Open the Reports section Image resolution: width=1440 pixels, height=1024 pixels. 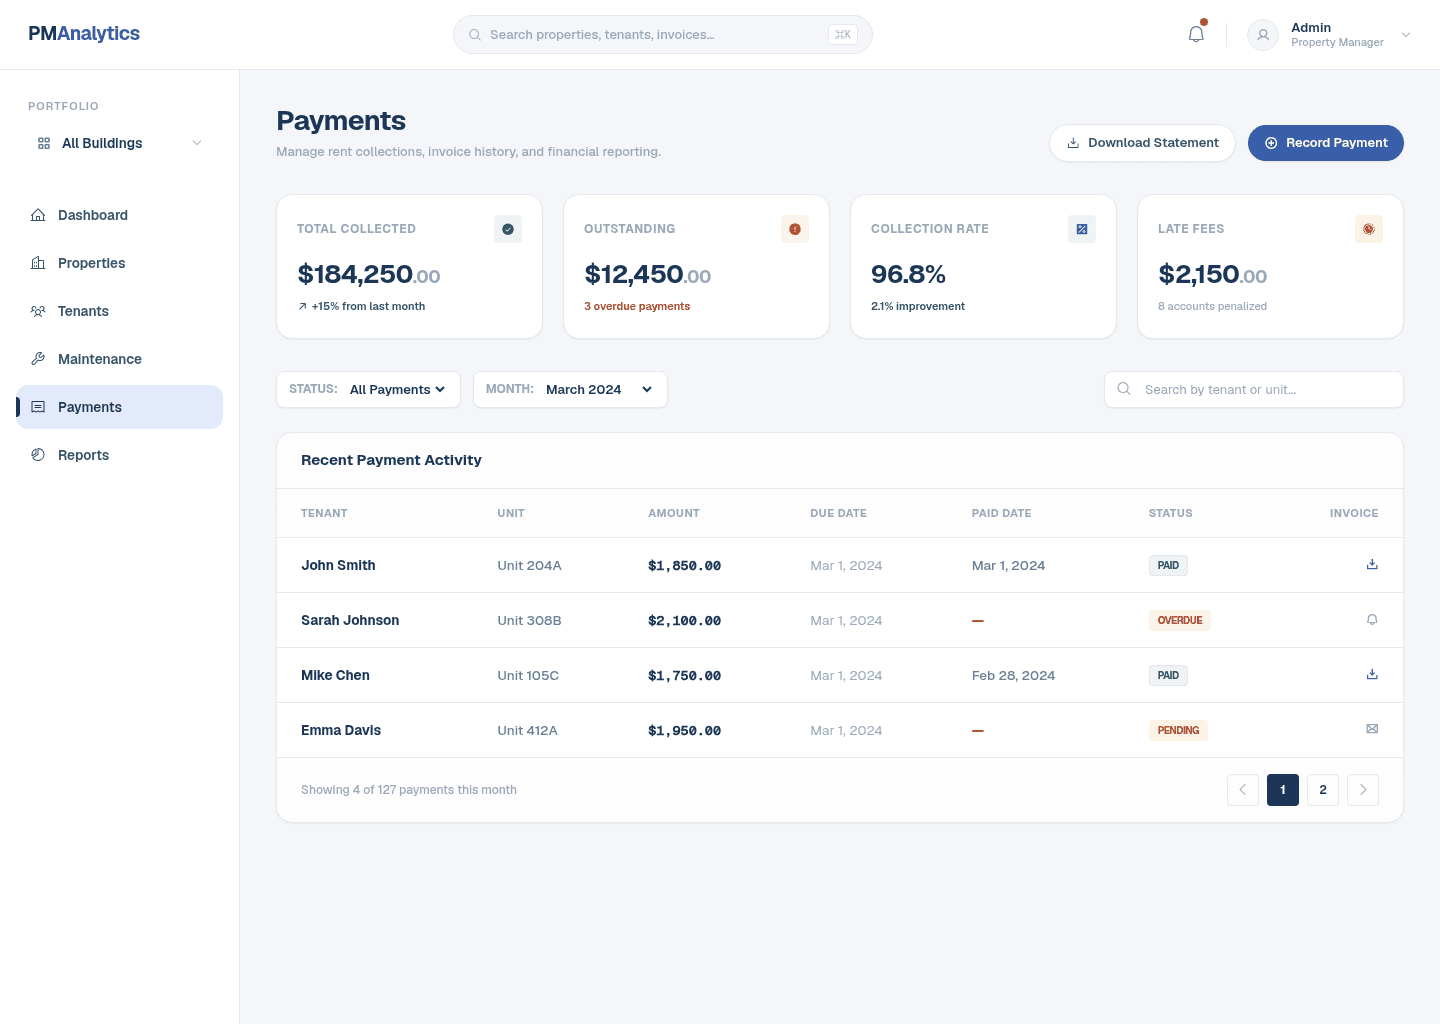click(x=120, y=455)
